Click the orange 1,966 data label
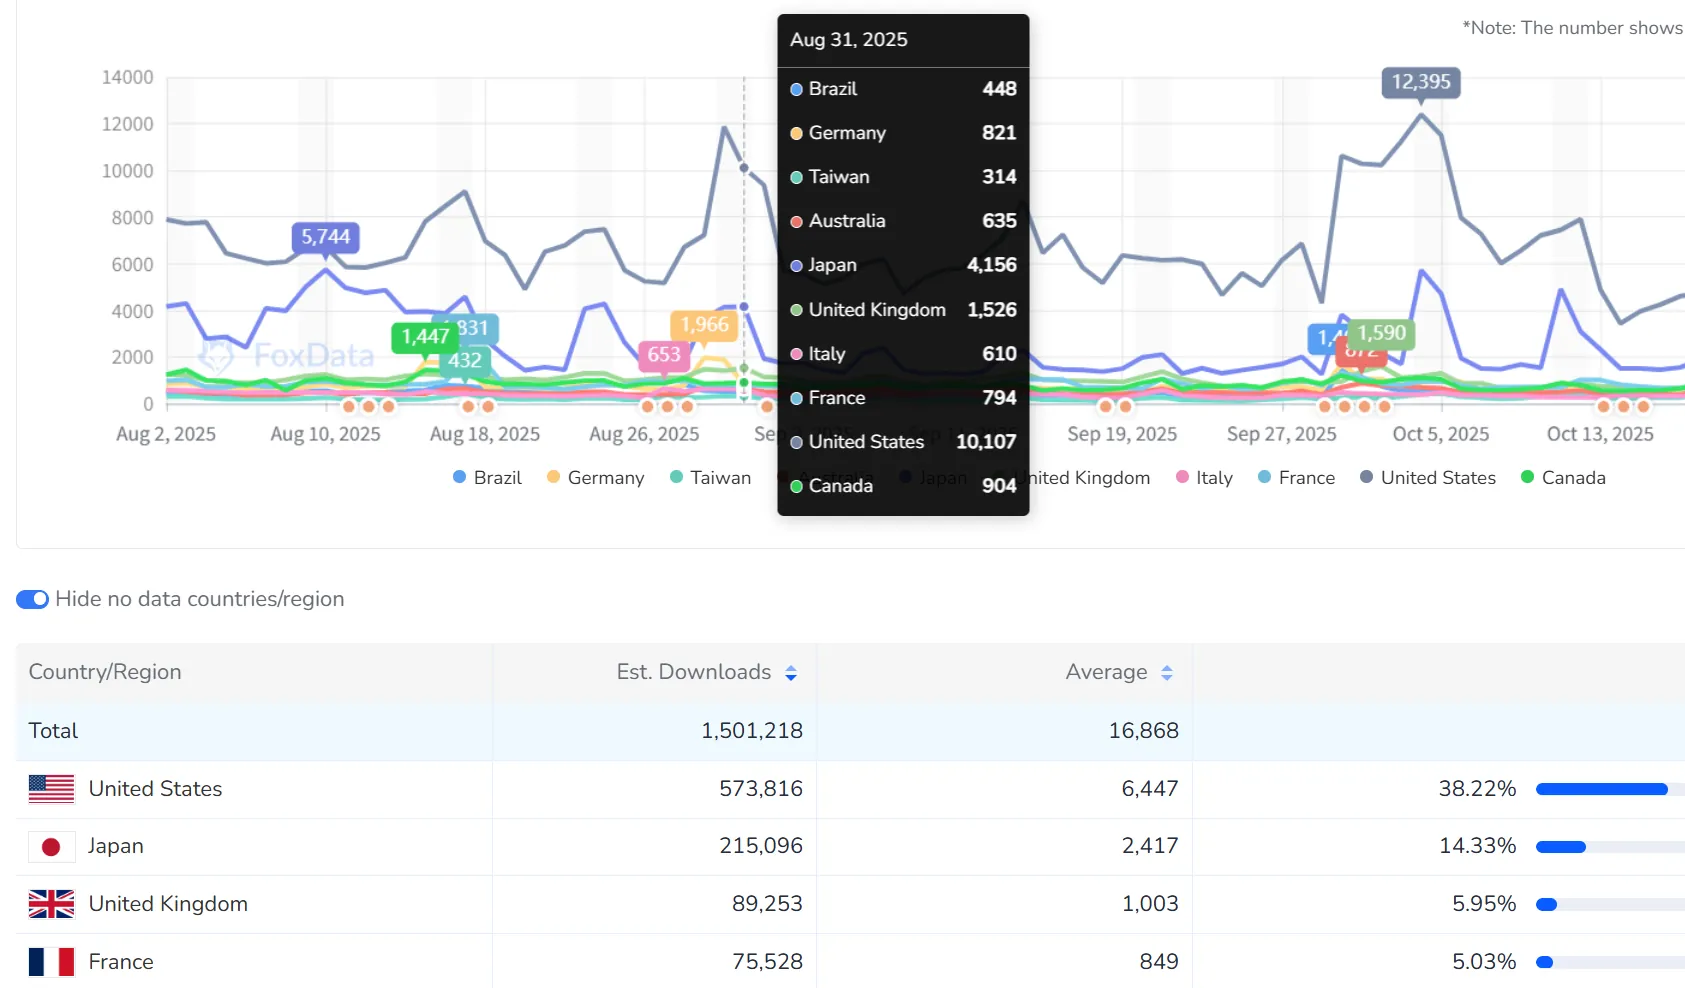 [704, 325]
